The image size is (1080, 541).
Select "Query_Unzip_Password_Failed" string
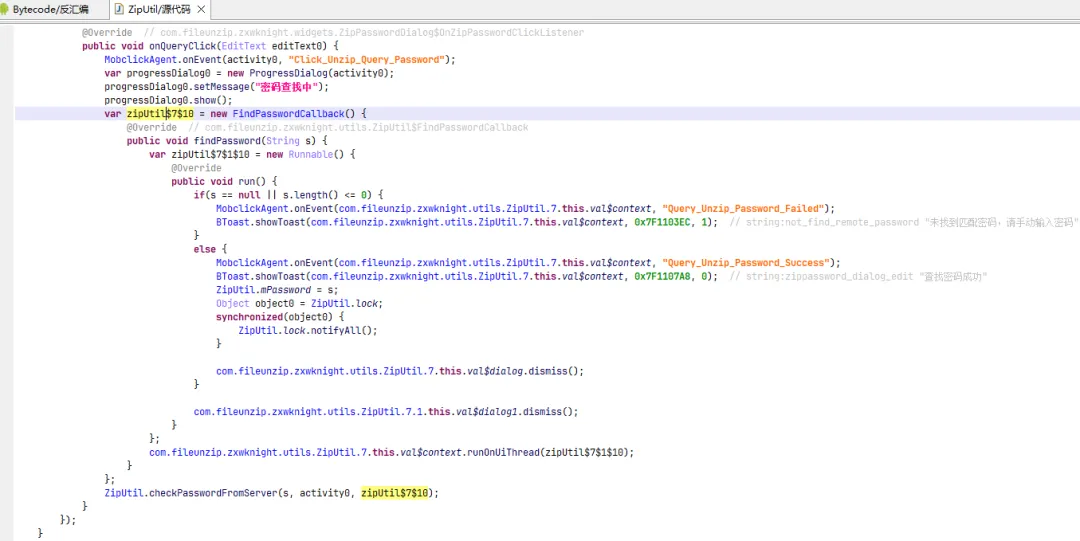pyautogui.click(x=743, y=209)
